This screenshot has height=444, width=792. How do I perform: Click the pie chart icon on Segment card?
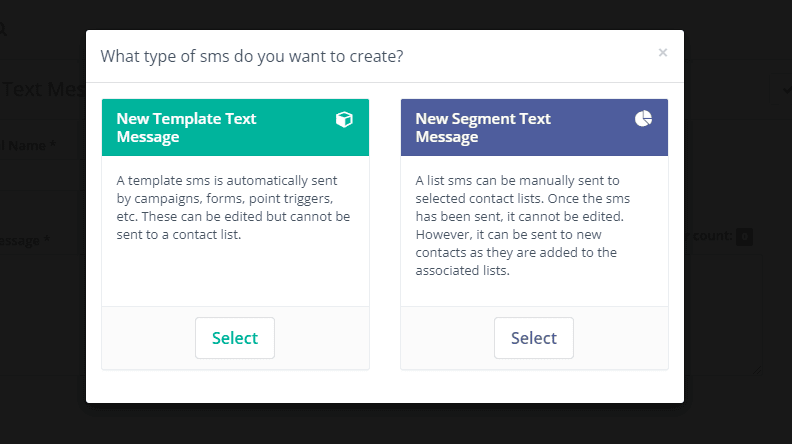click(644, 119)
